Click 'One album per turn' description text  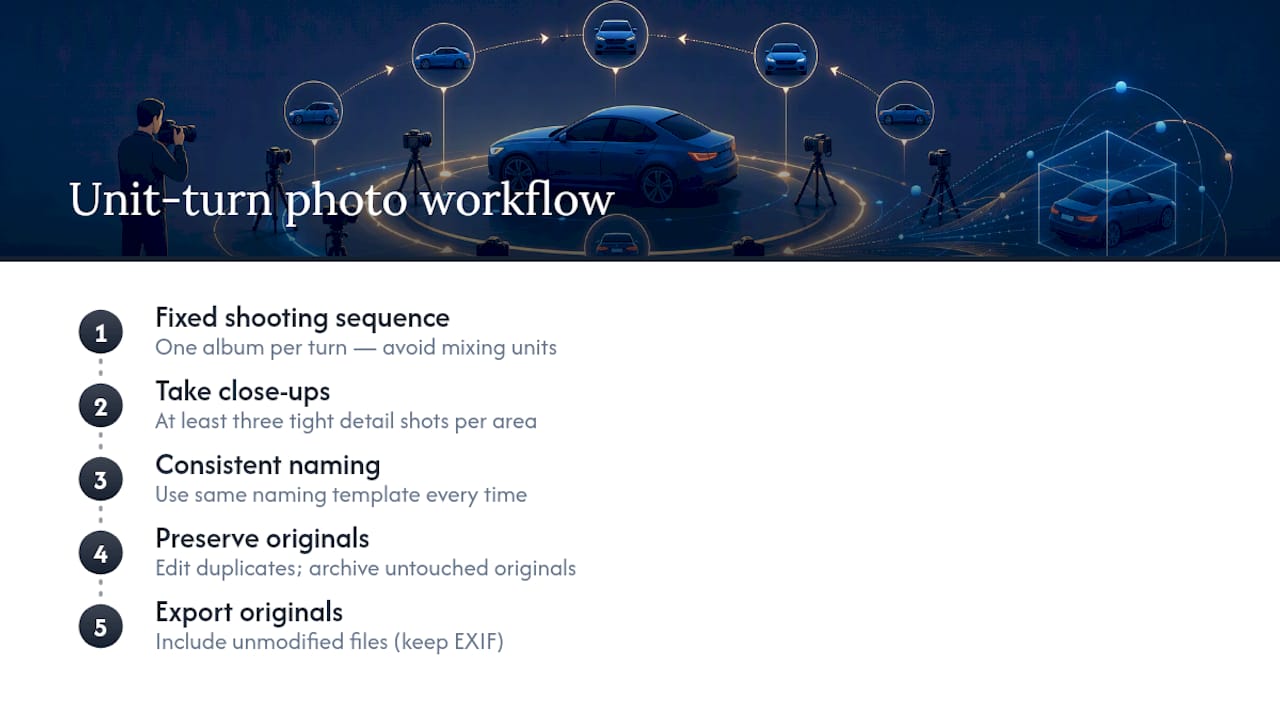[x=251, y=348]
